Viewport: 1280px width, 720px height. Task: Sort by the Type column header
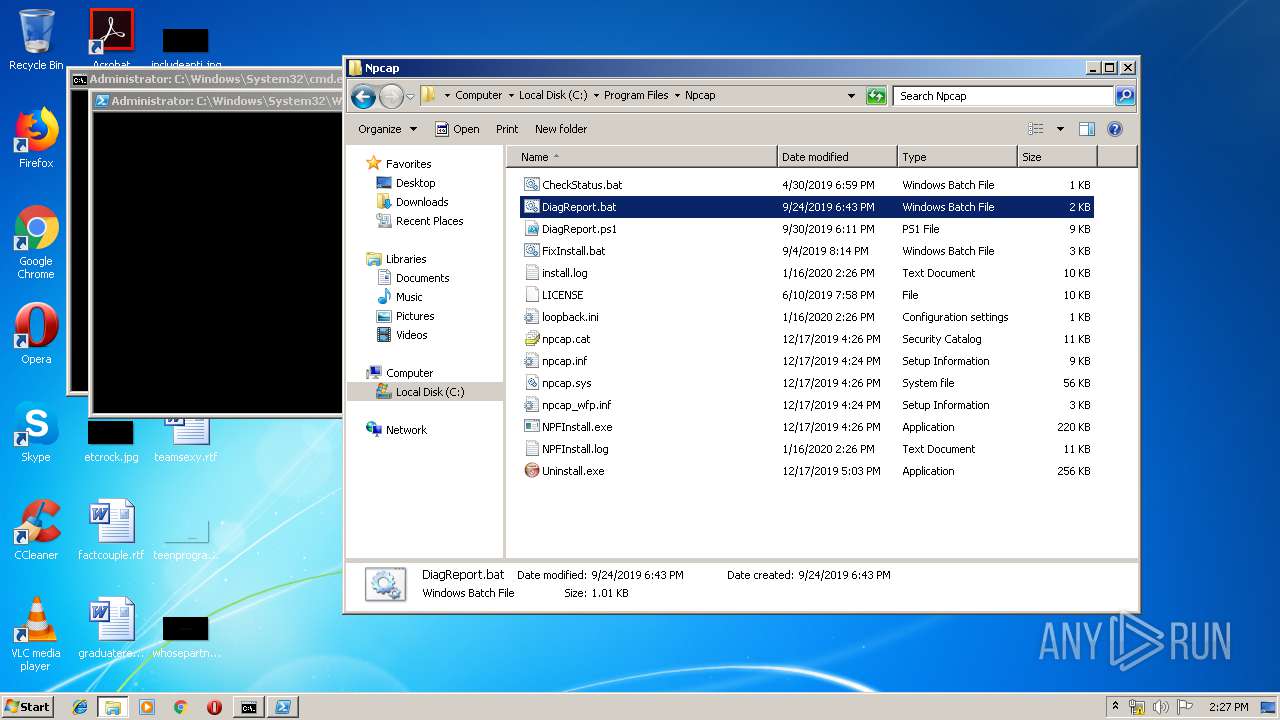pyautogui.click(x=957, y=157)
